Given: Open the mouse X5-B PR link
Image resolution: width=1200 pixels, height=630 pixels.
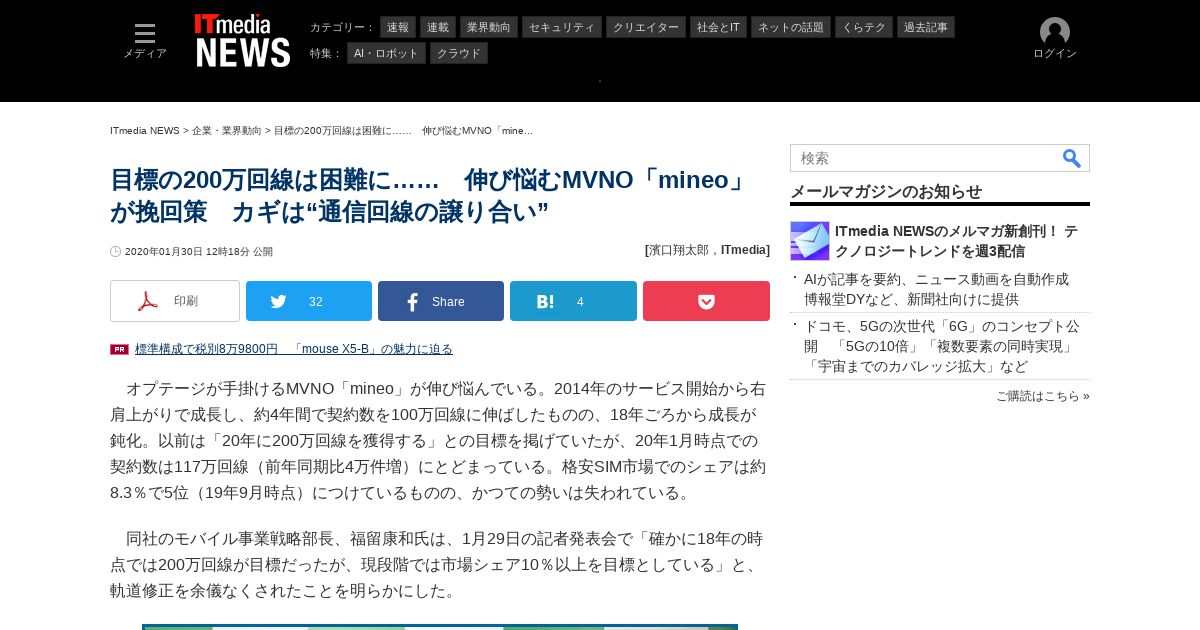Looking at the screenshot, I should (x=294, y=349).
